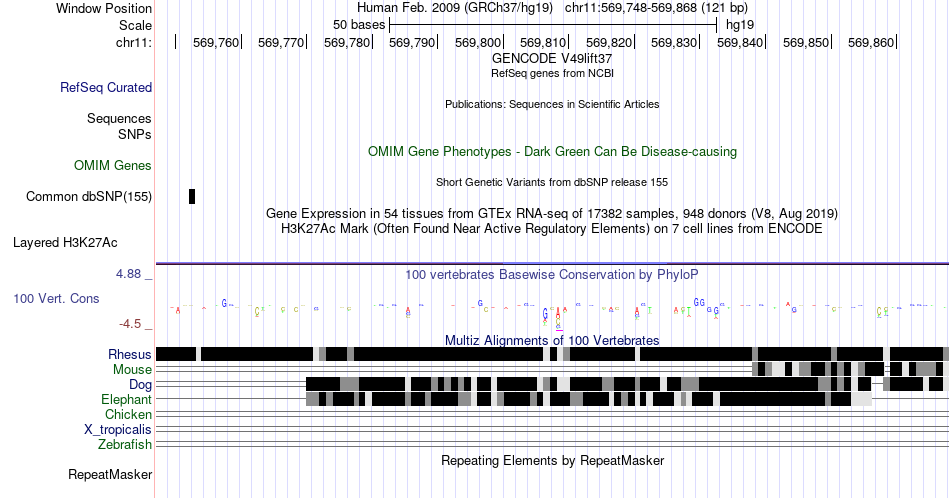Click the Rhesus alignment label
Image resolution: width=950 pixels, height=498 pixels.
click(x=130, y=354)
